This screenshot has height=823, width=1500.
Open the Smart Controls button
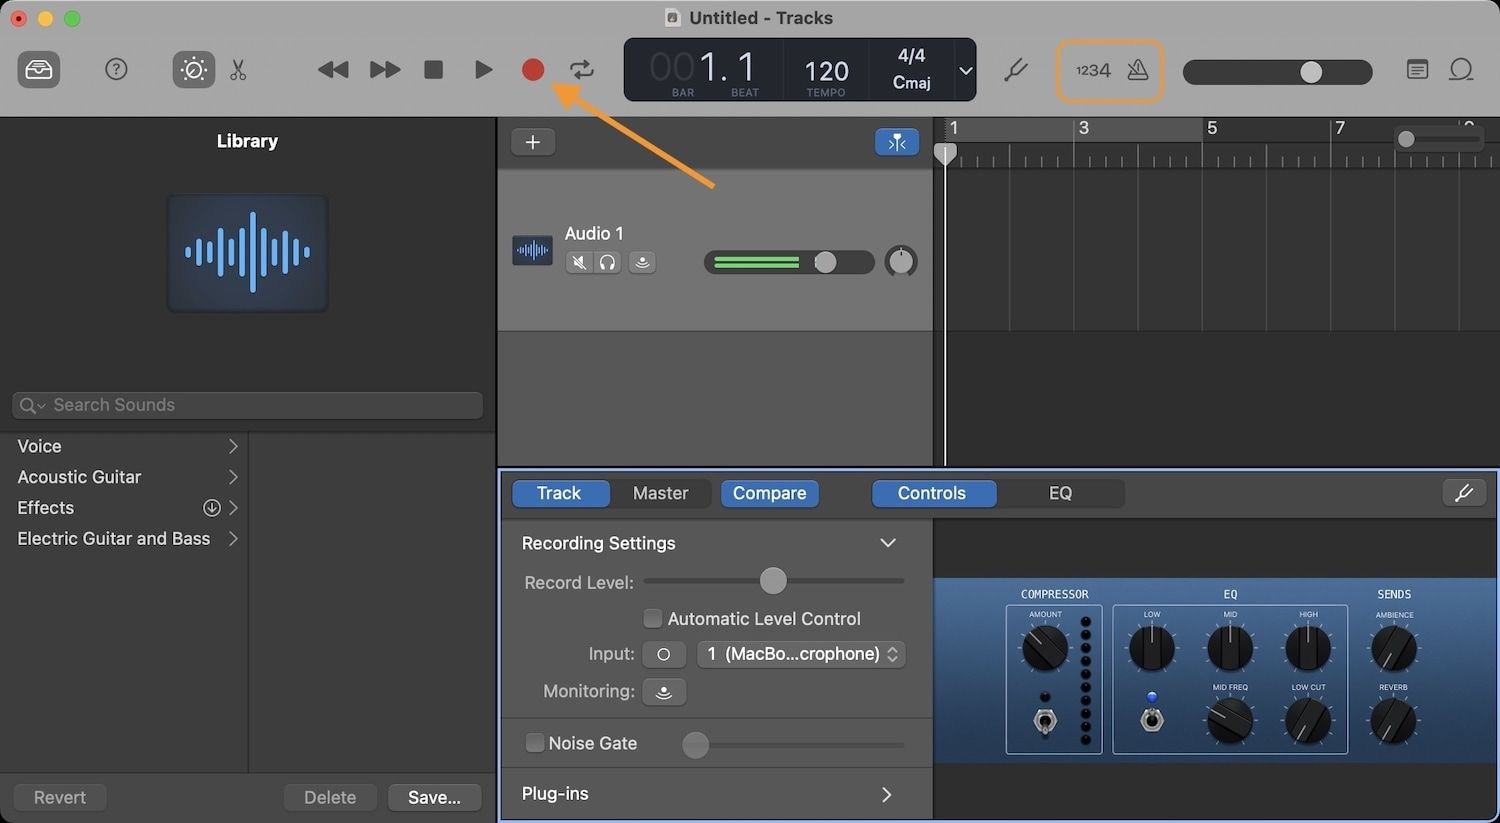click(193, 70)
